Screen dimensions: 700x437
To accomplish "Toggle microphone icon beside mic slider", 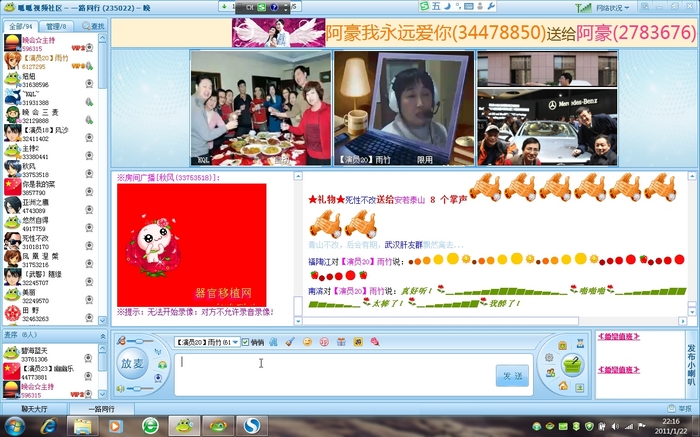I will point(121,341).
